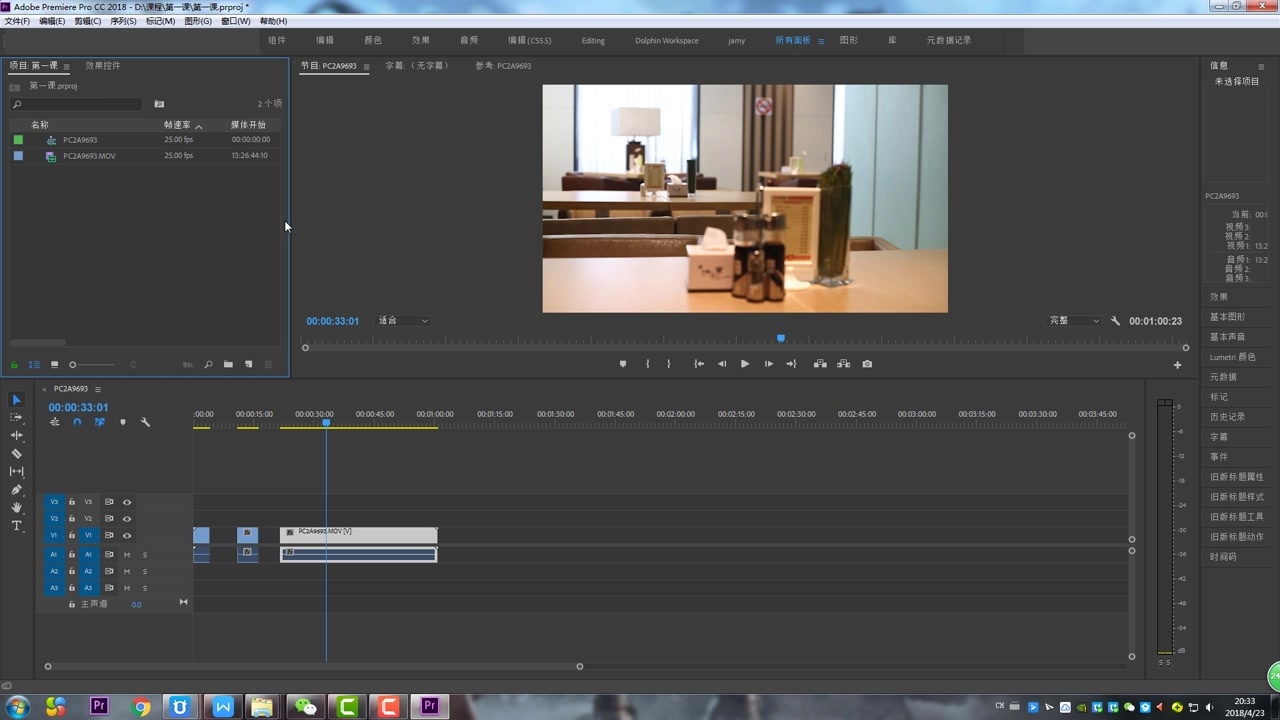Toggle V2 track output eye

point(127,519)
